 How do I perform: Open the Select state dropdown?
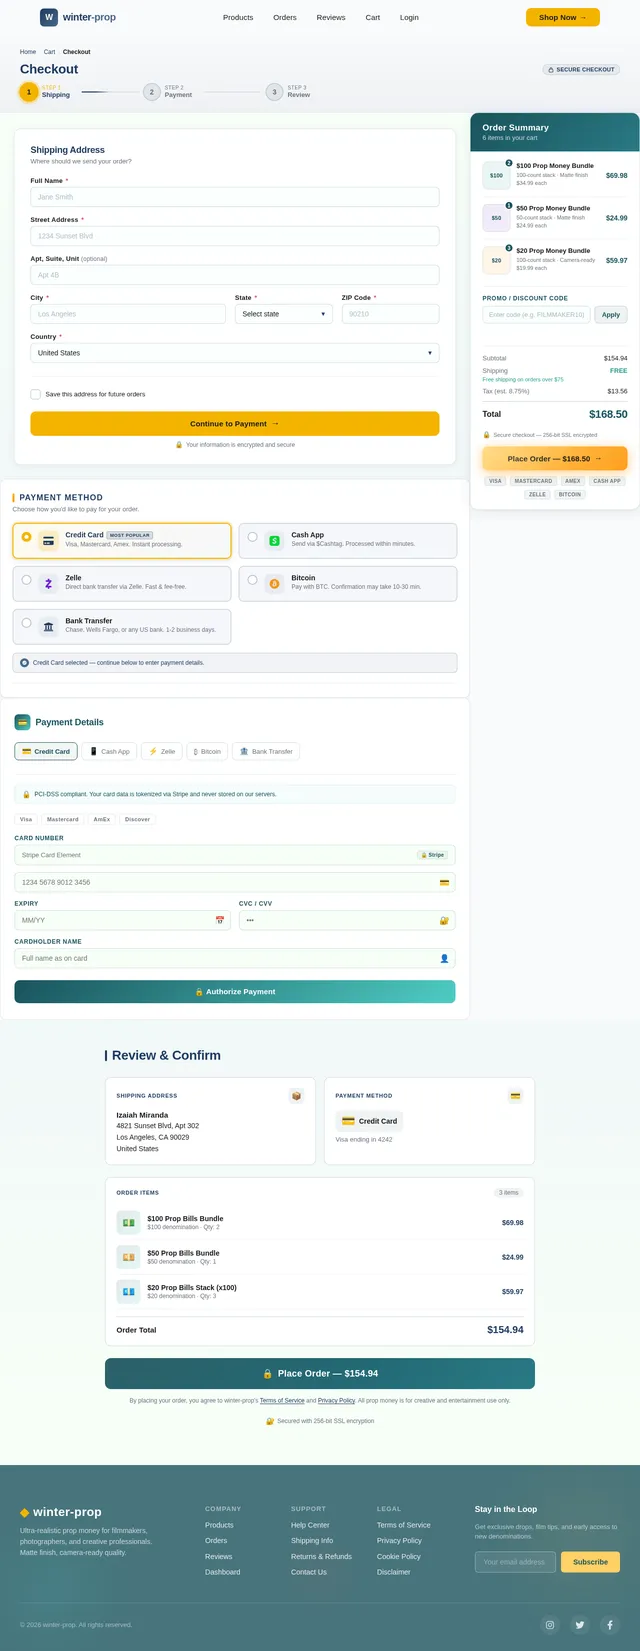[x=284, y=314]
